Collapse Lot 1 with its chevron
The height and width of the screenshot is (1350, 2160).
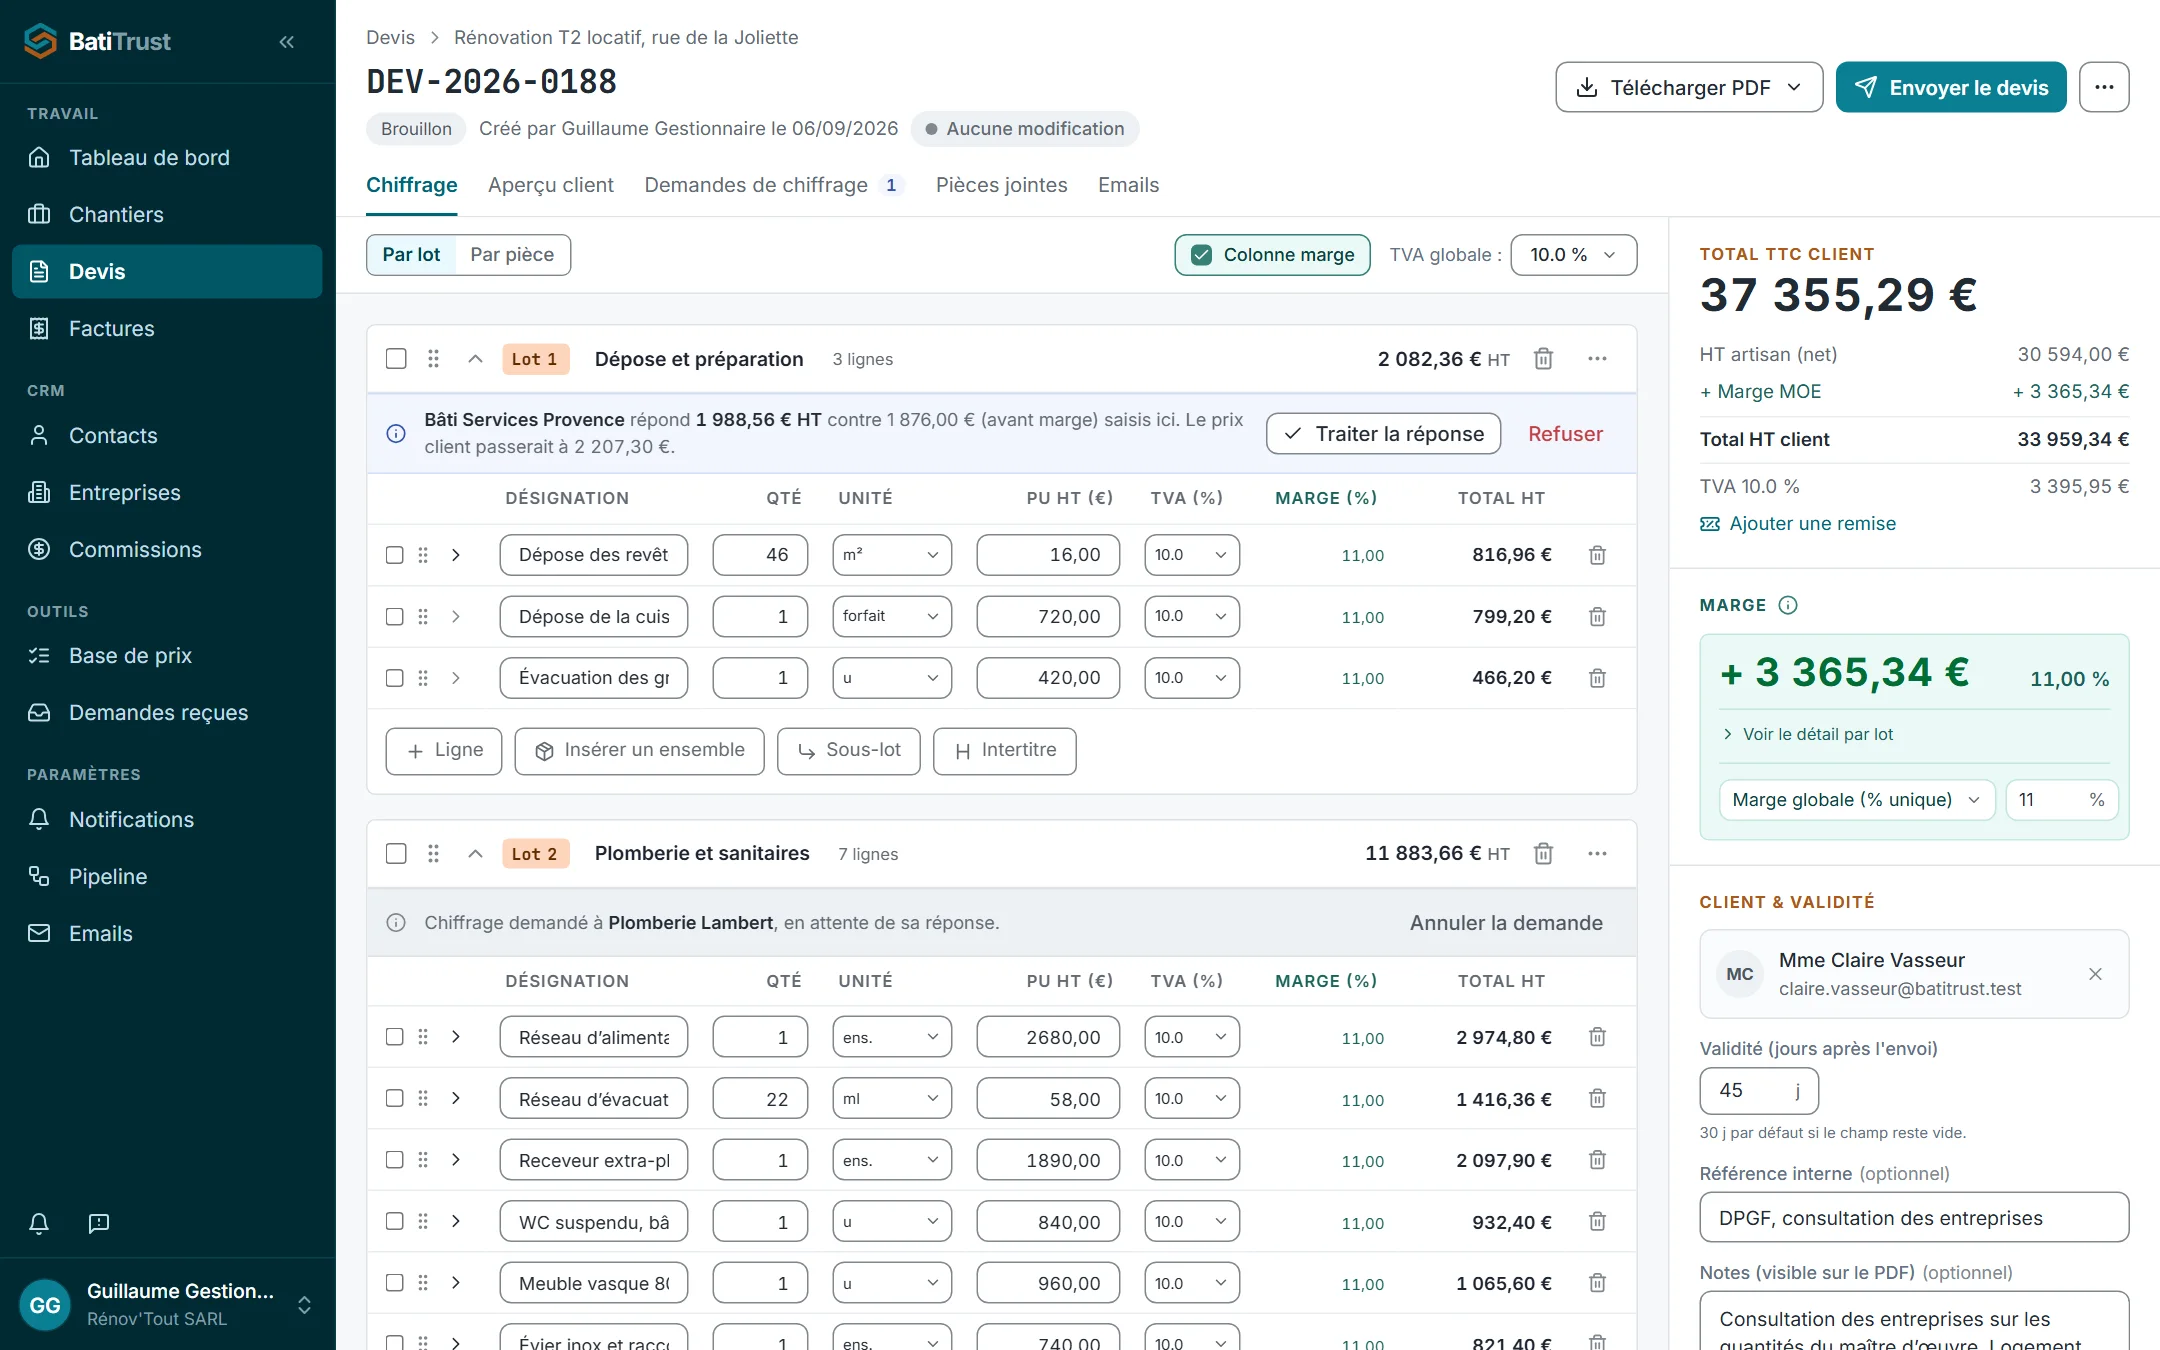(476, 359)
